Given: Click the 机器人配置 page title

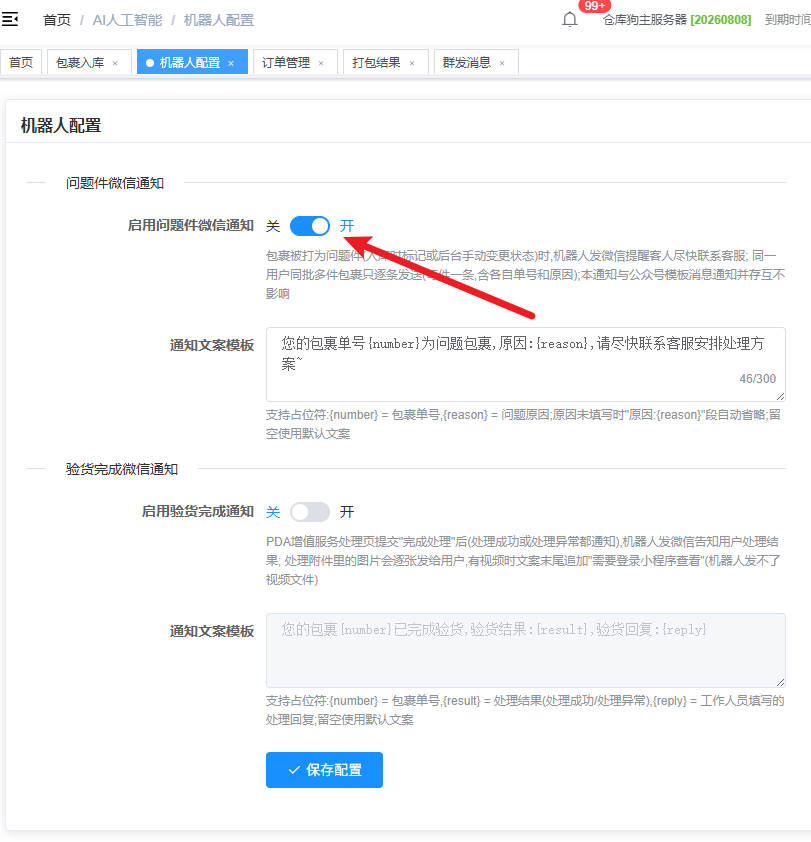Looking at the screenshot, I should (x=61, y=126).
